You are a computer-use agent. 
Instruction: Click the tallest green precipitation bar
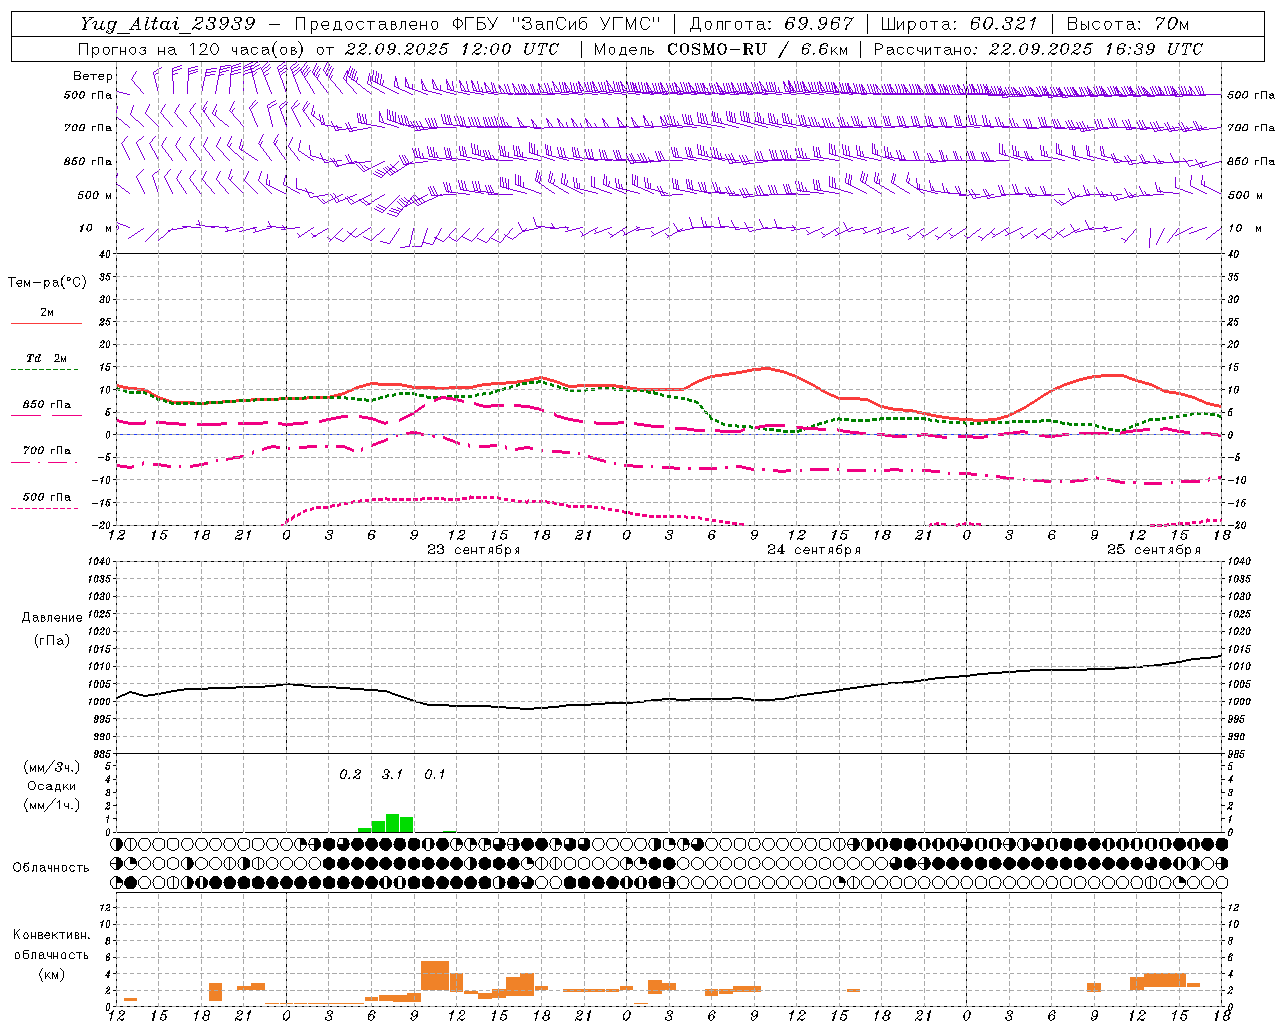click(x=393, y=823)
